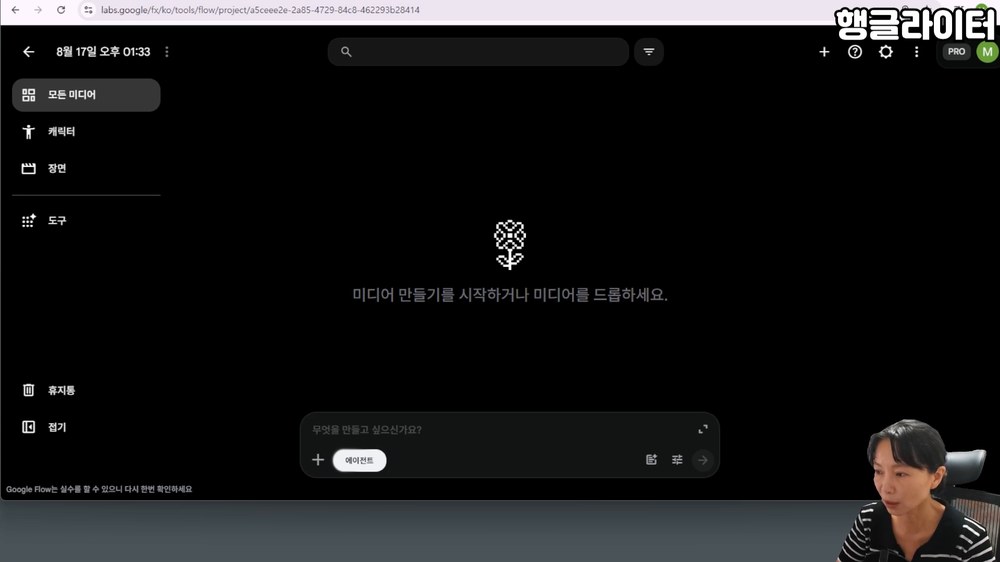Click the browser forward arrow
1000x562 pixels.
(38, 10)
